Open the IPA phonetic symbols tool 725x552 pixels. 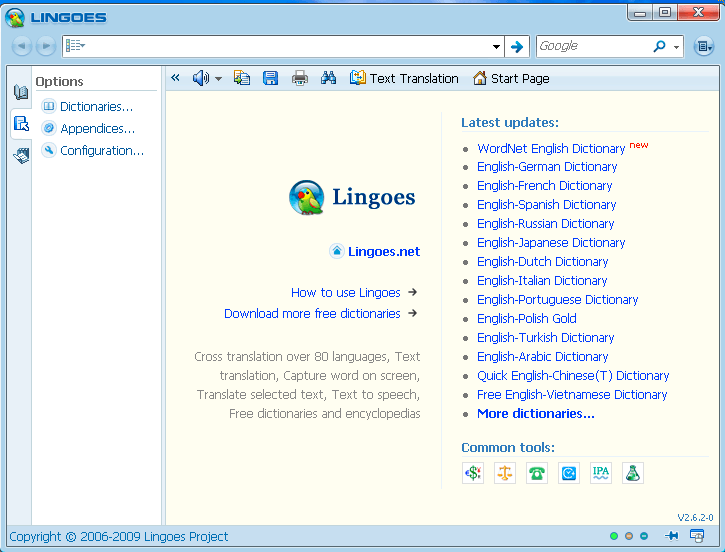(x=601, y=473)
